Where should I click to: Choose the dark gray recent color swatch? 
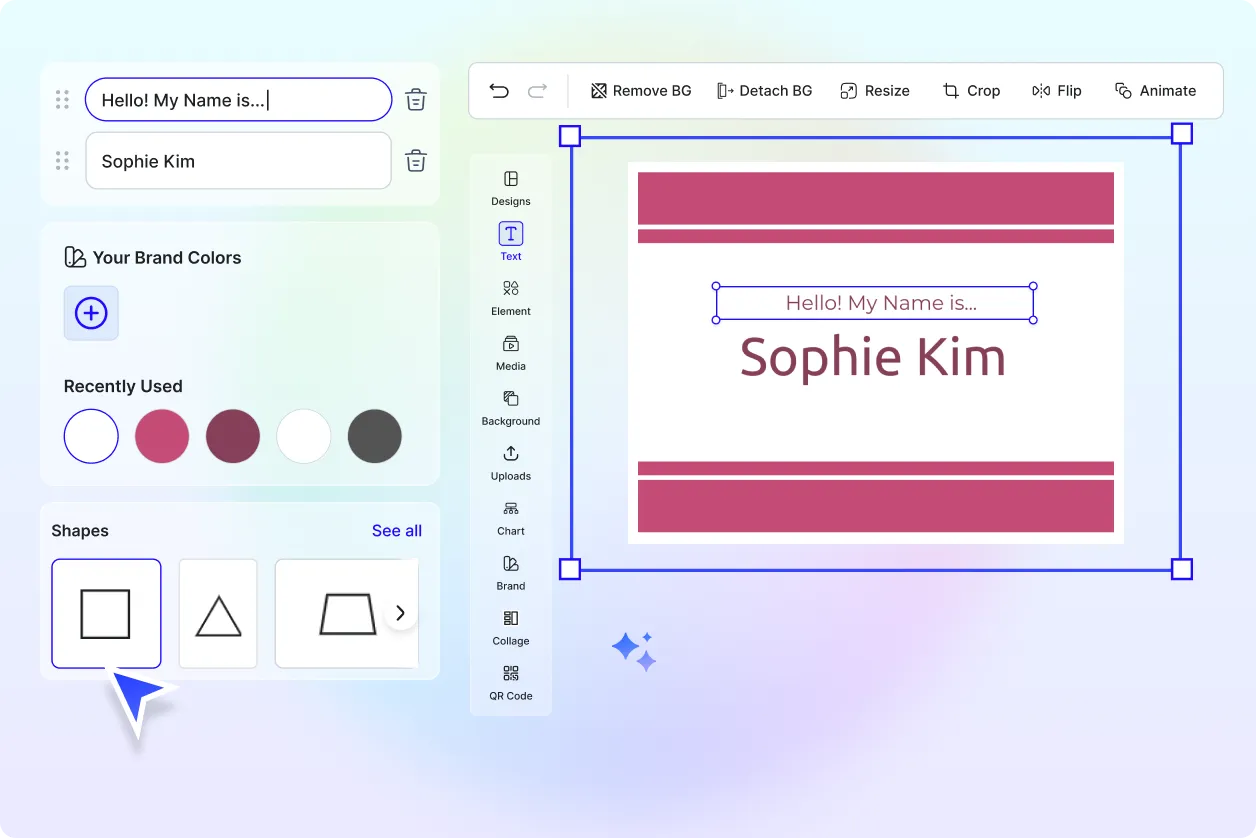point(375,436)
